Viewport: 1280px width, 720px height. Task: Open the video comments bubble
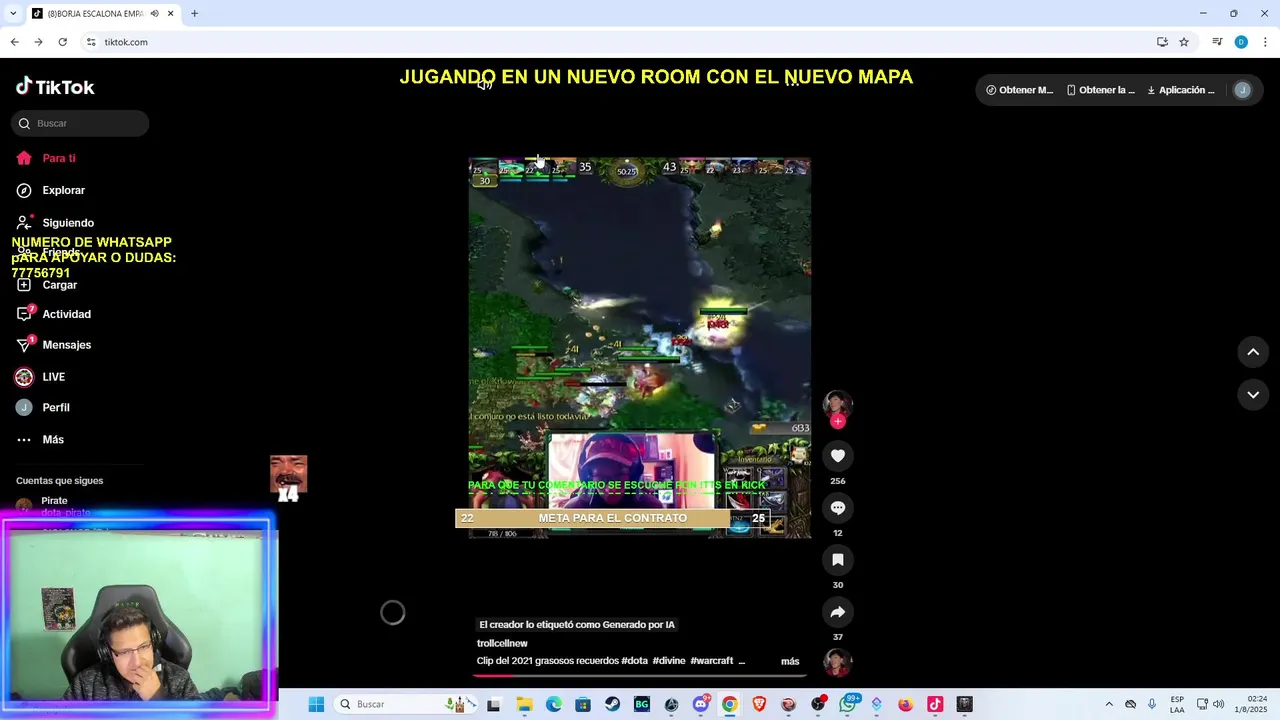(x=838, y=508)
